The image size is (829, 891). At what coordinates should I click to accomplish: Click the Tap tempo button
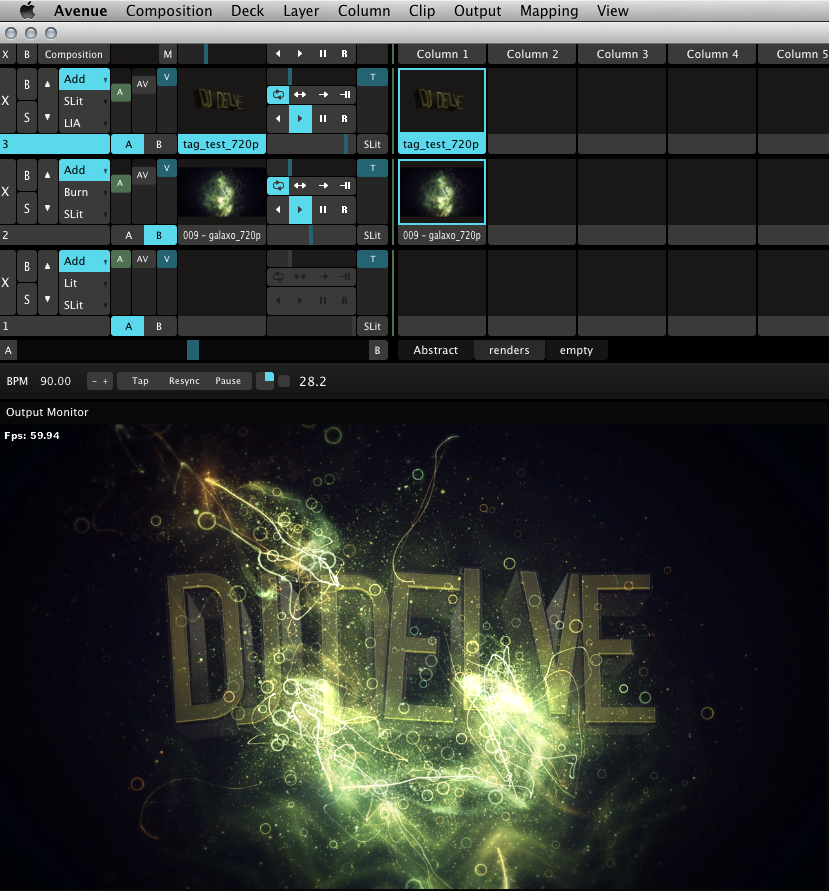click(x=140, y=381)
